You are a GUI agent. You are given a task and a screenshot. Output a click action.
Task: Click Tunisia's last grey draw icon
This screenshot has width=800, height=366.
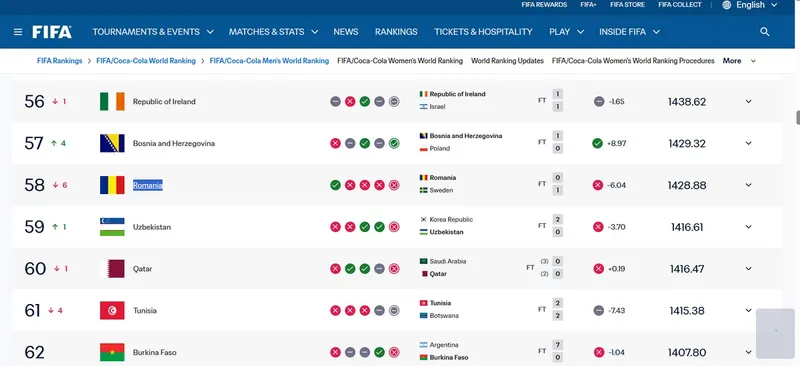point(394,310)
